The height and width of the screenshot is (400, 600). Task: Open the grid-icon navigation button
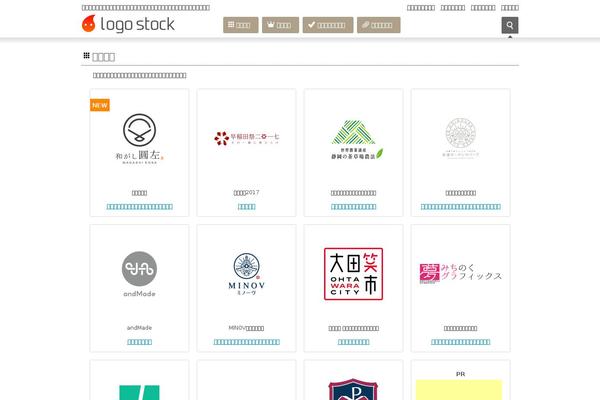pyautogui.click(x=241, y=25)
